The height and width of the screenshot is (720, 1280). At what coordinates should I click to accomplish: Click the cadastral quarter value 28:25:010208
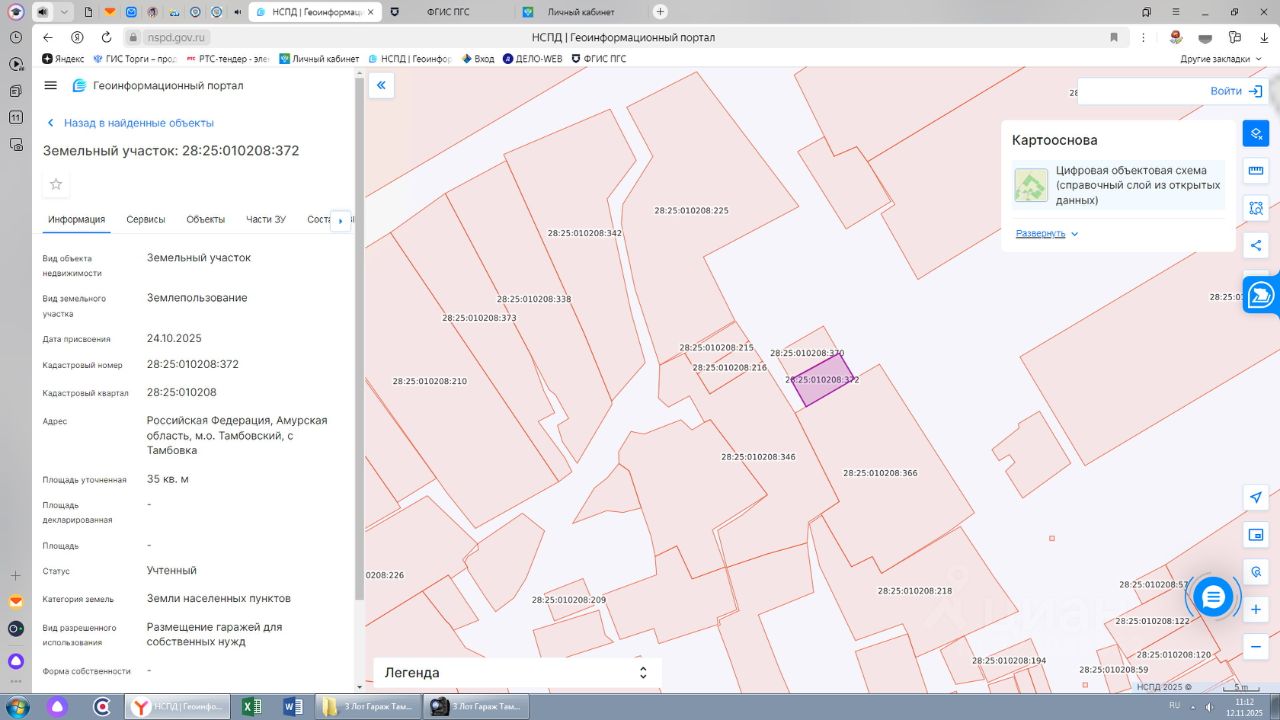point(182,392)
